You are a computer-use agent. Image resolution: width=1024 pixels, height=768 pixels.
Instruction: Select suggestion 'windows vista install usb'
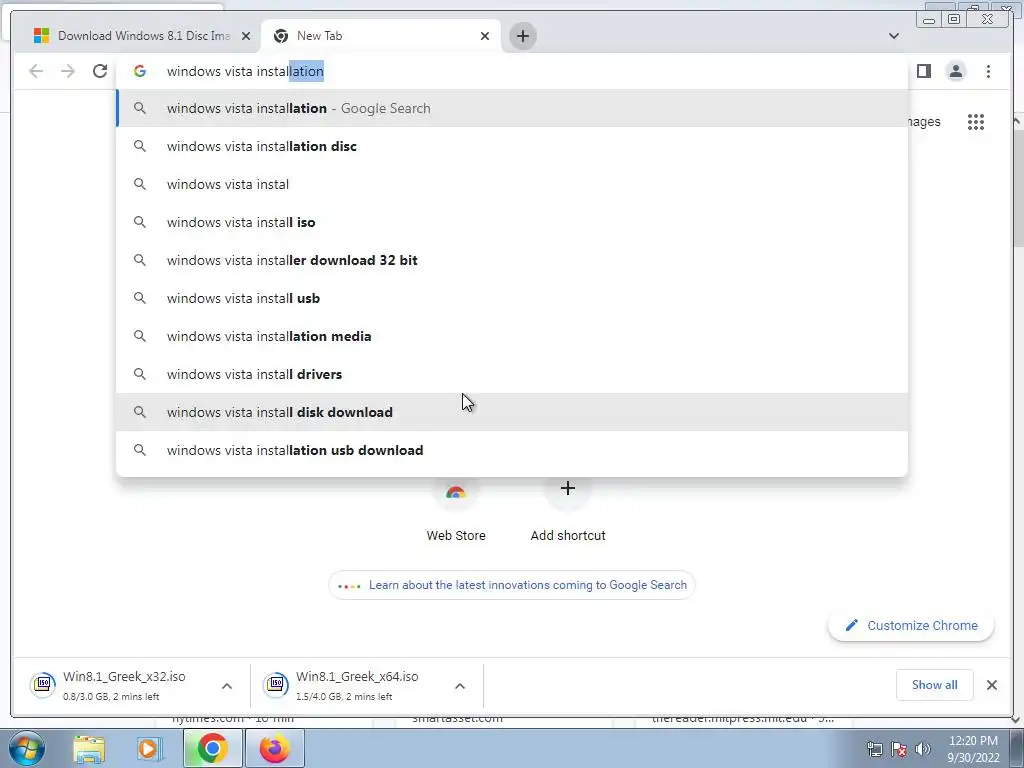[512, 298]
